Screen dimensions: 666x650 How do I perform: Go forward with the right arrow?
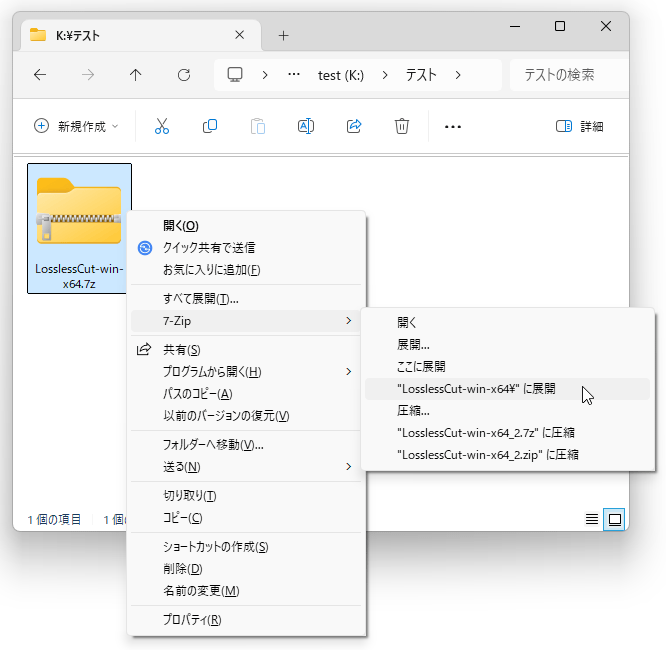click(88, 75)
